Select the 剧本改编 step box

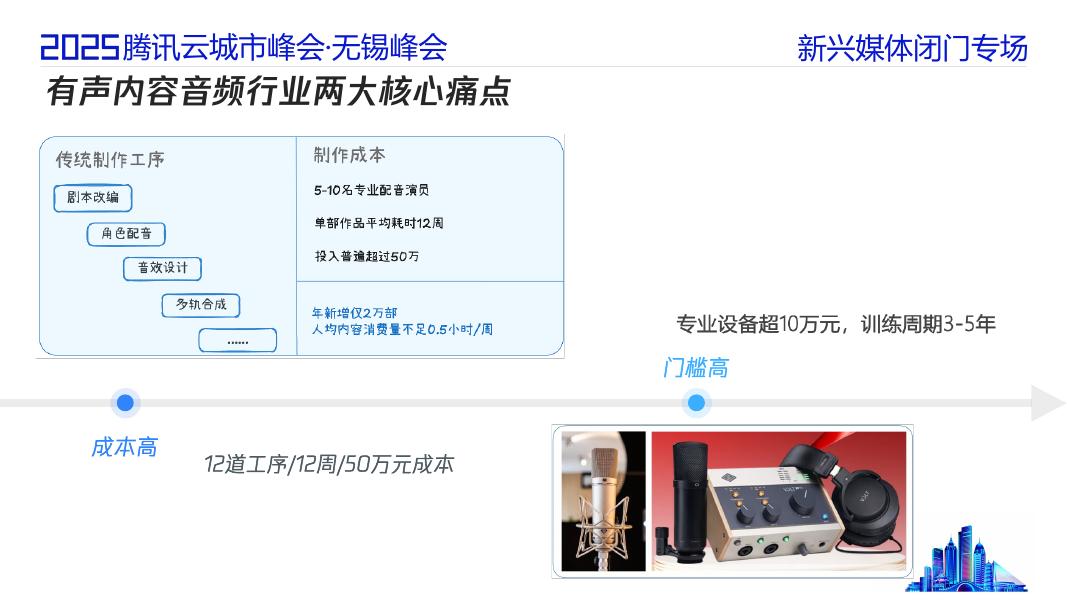point(93,198)
